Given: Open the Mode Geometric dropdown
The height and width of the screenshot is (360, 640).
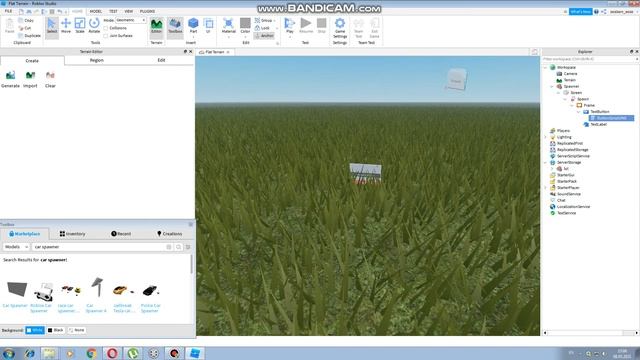Looking at the screenshot, I should pyautogui.click(x=131, y=20).
